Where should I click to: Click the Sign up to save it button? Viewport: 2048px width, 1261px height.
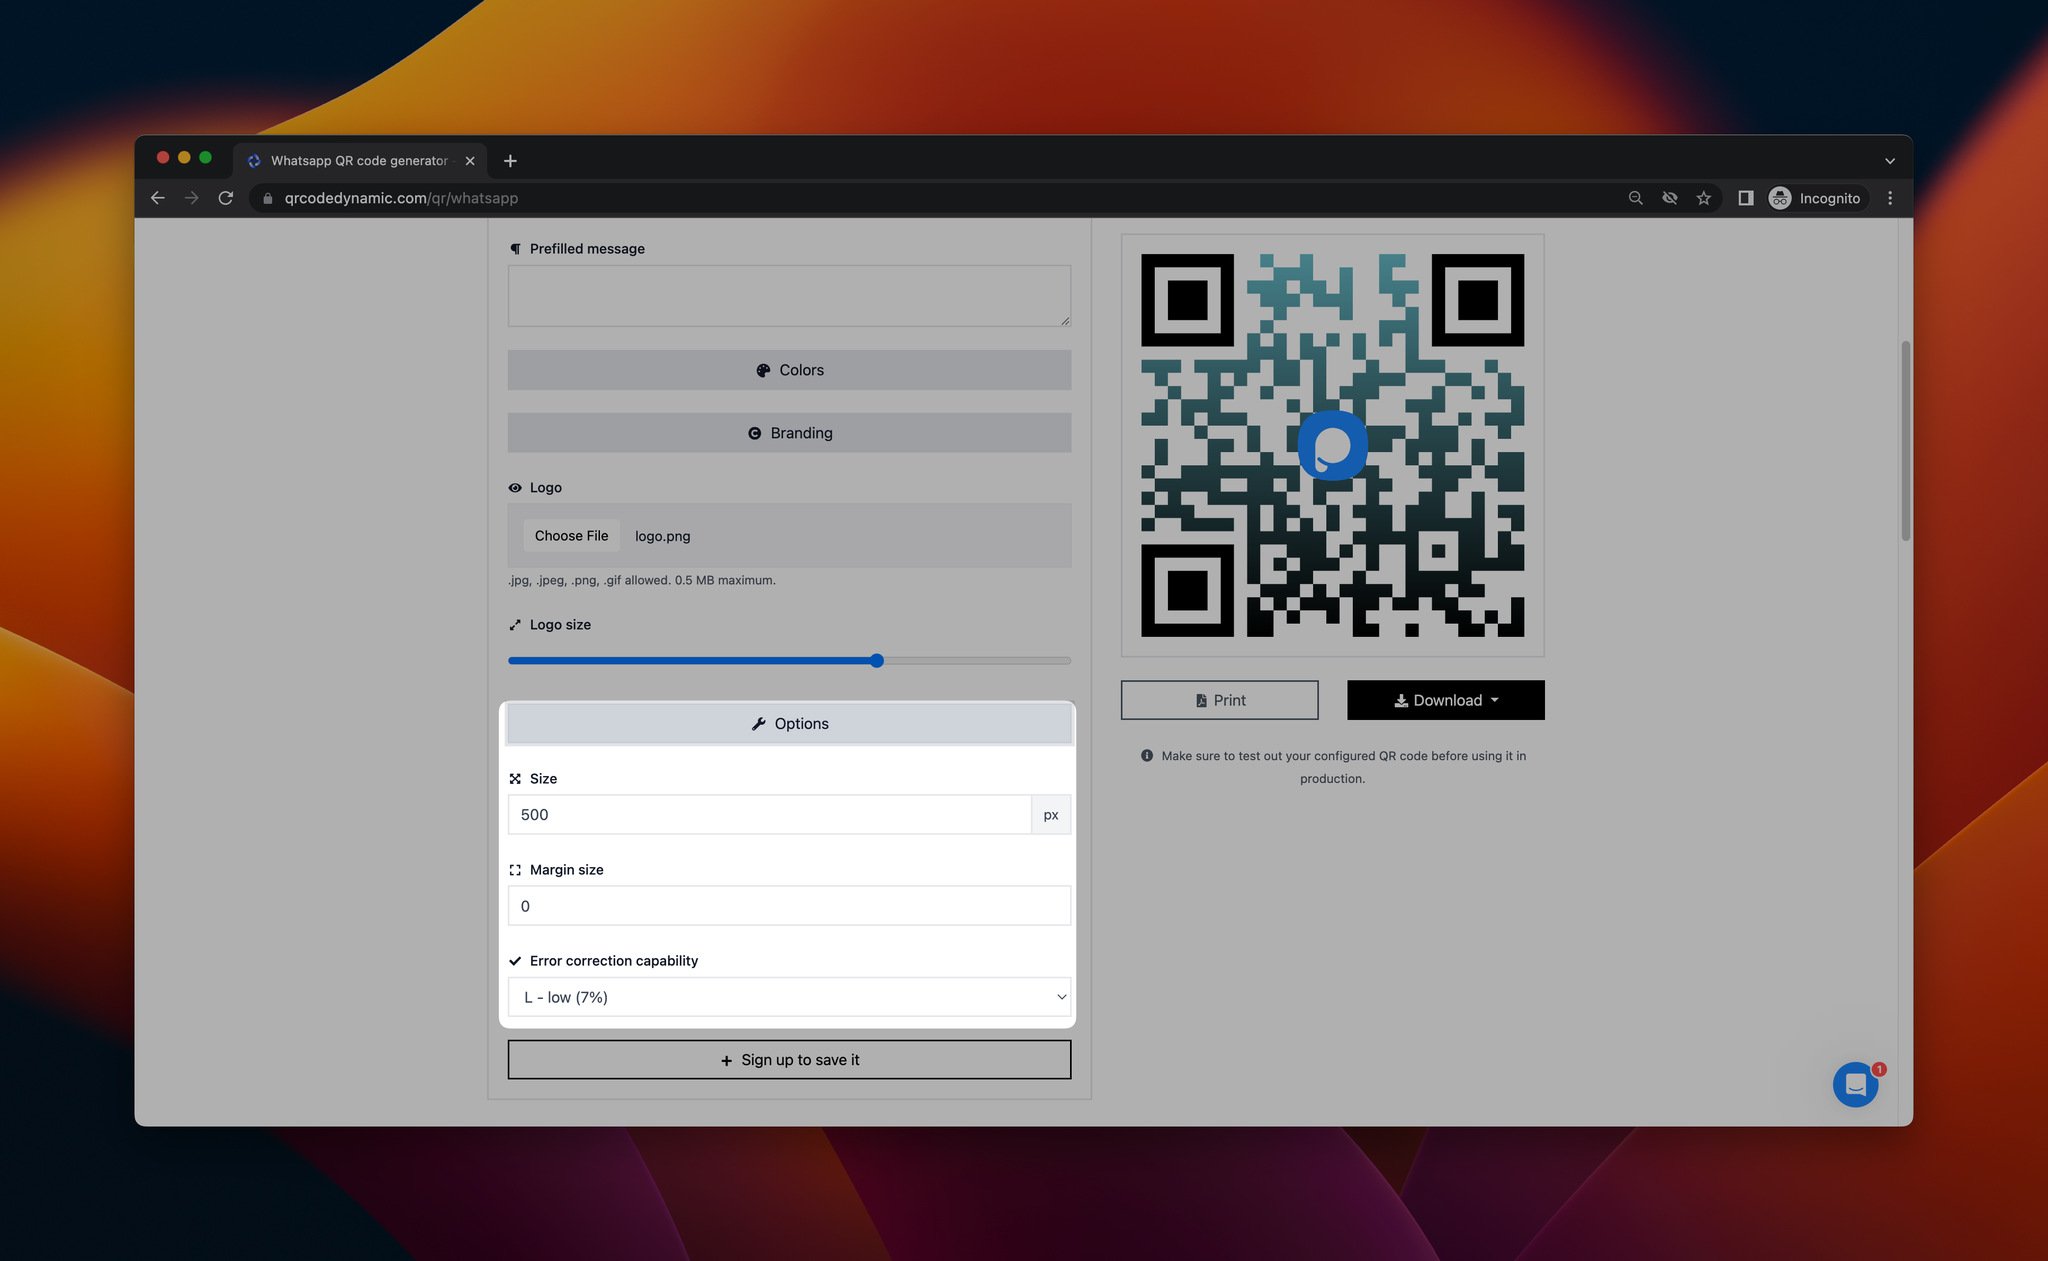click(x=789, y=1060)
